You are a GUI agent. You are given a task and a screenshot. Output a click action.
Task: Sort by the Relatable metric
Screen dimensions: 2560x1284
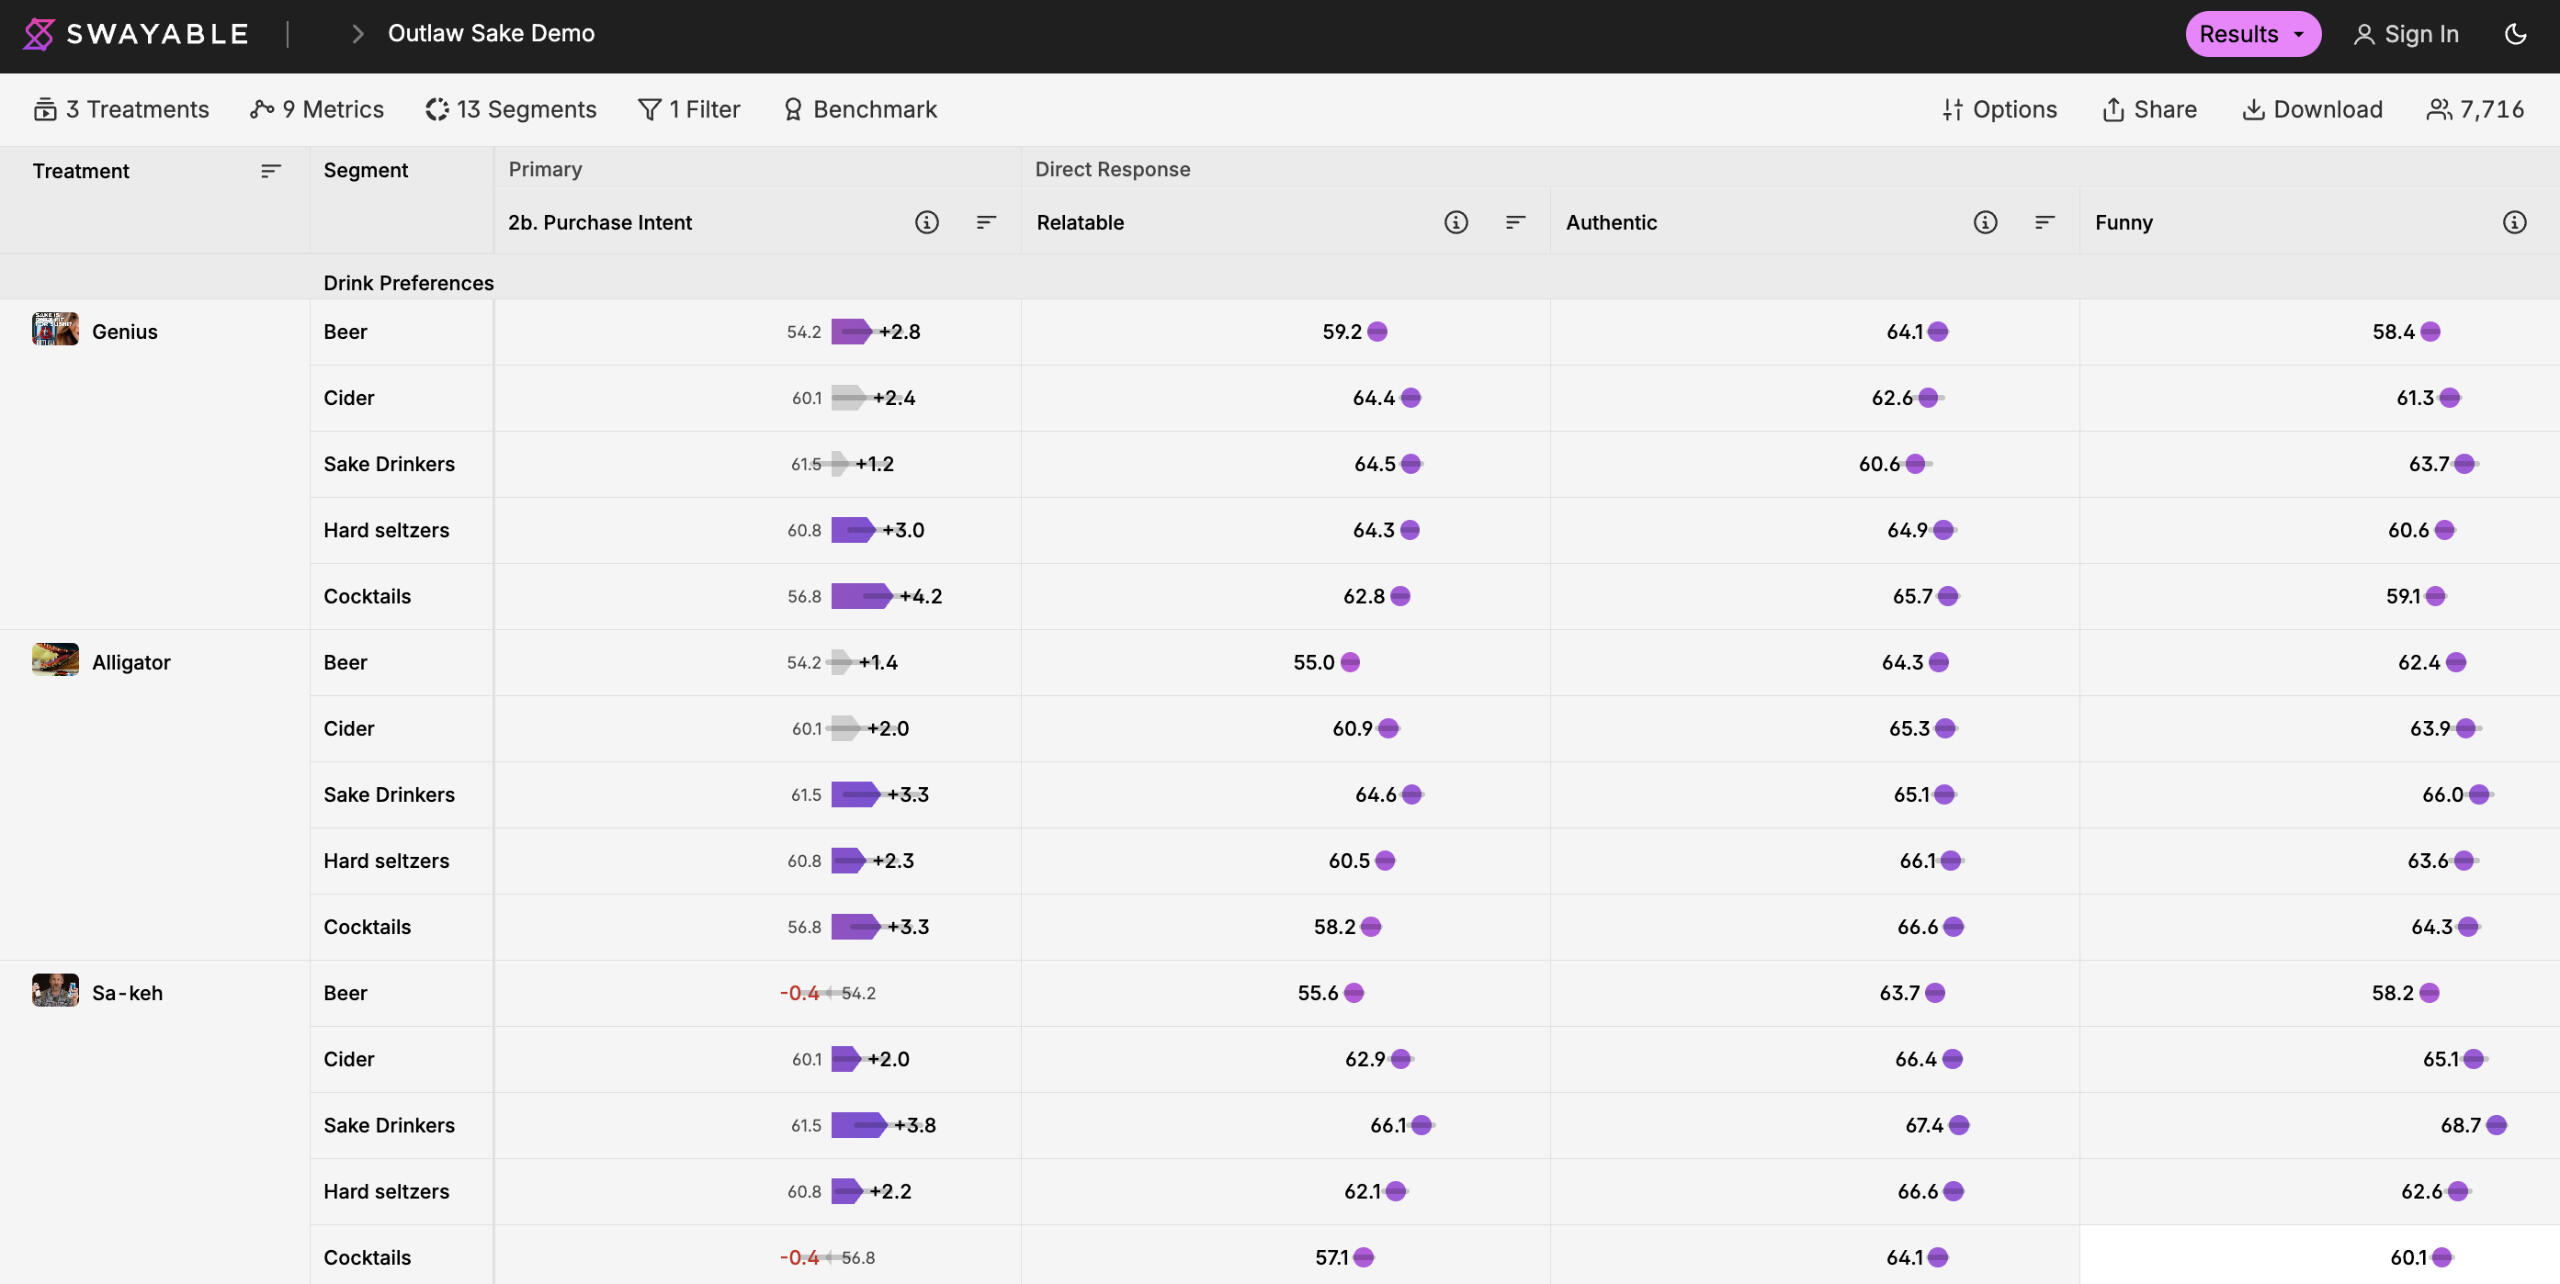(x=1515, y=222)
